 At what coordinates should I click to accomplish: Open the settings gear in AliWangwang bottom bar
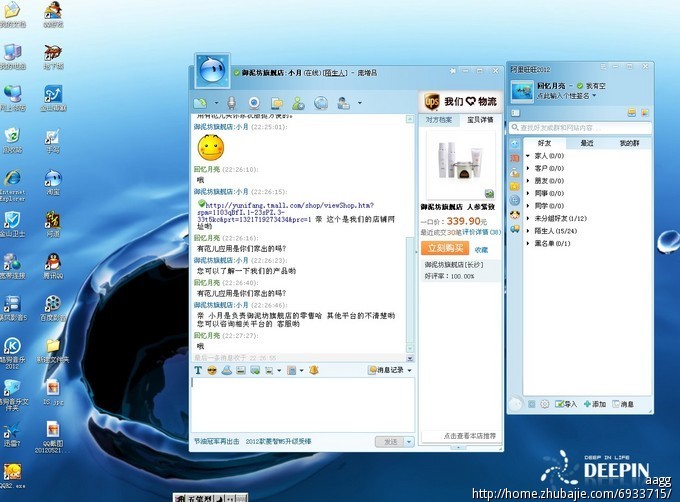tap(545, 404)
